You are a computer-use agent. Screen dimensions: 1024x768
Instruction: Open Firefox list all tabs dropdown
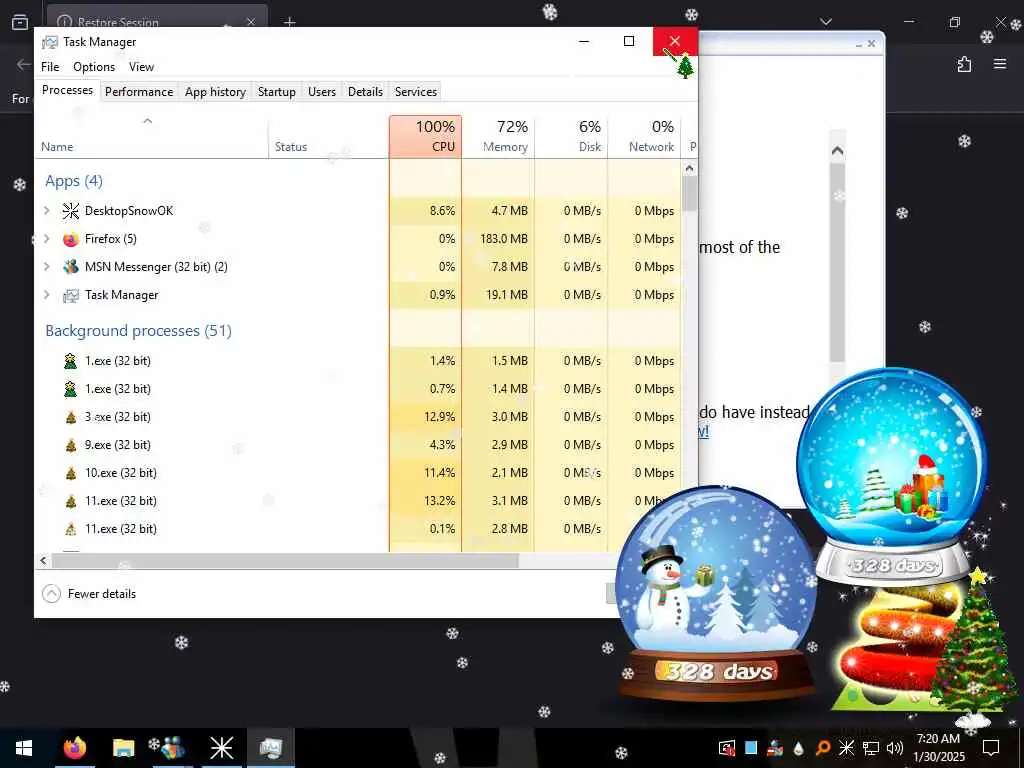[x=826, y=22]
